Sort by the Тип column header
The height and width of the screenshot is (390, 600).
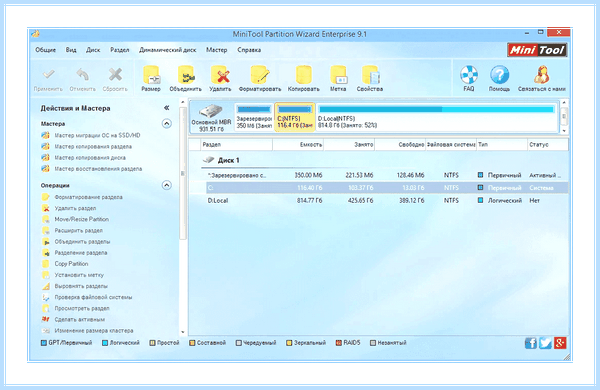tap(502, 145)
